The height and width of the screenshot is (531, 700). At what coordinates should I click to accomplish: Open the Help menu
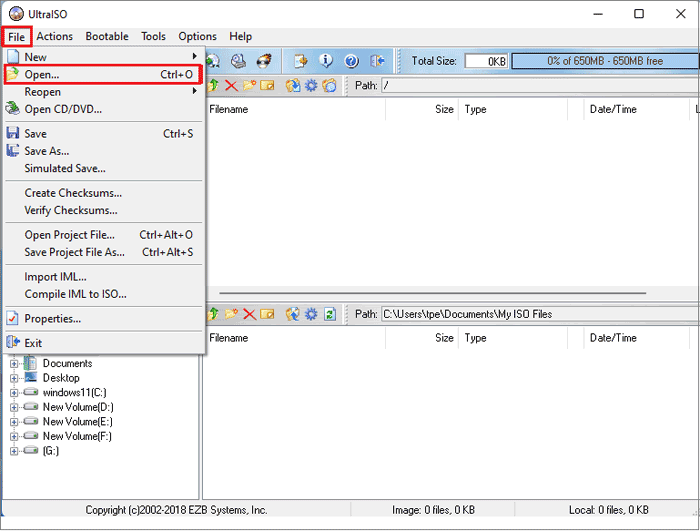[241, 36]
